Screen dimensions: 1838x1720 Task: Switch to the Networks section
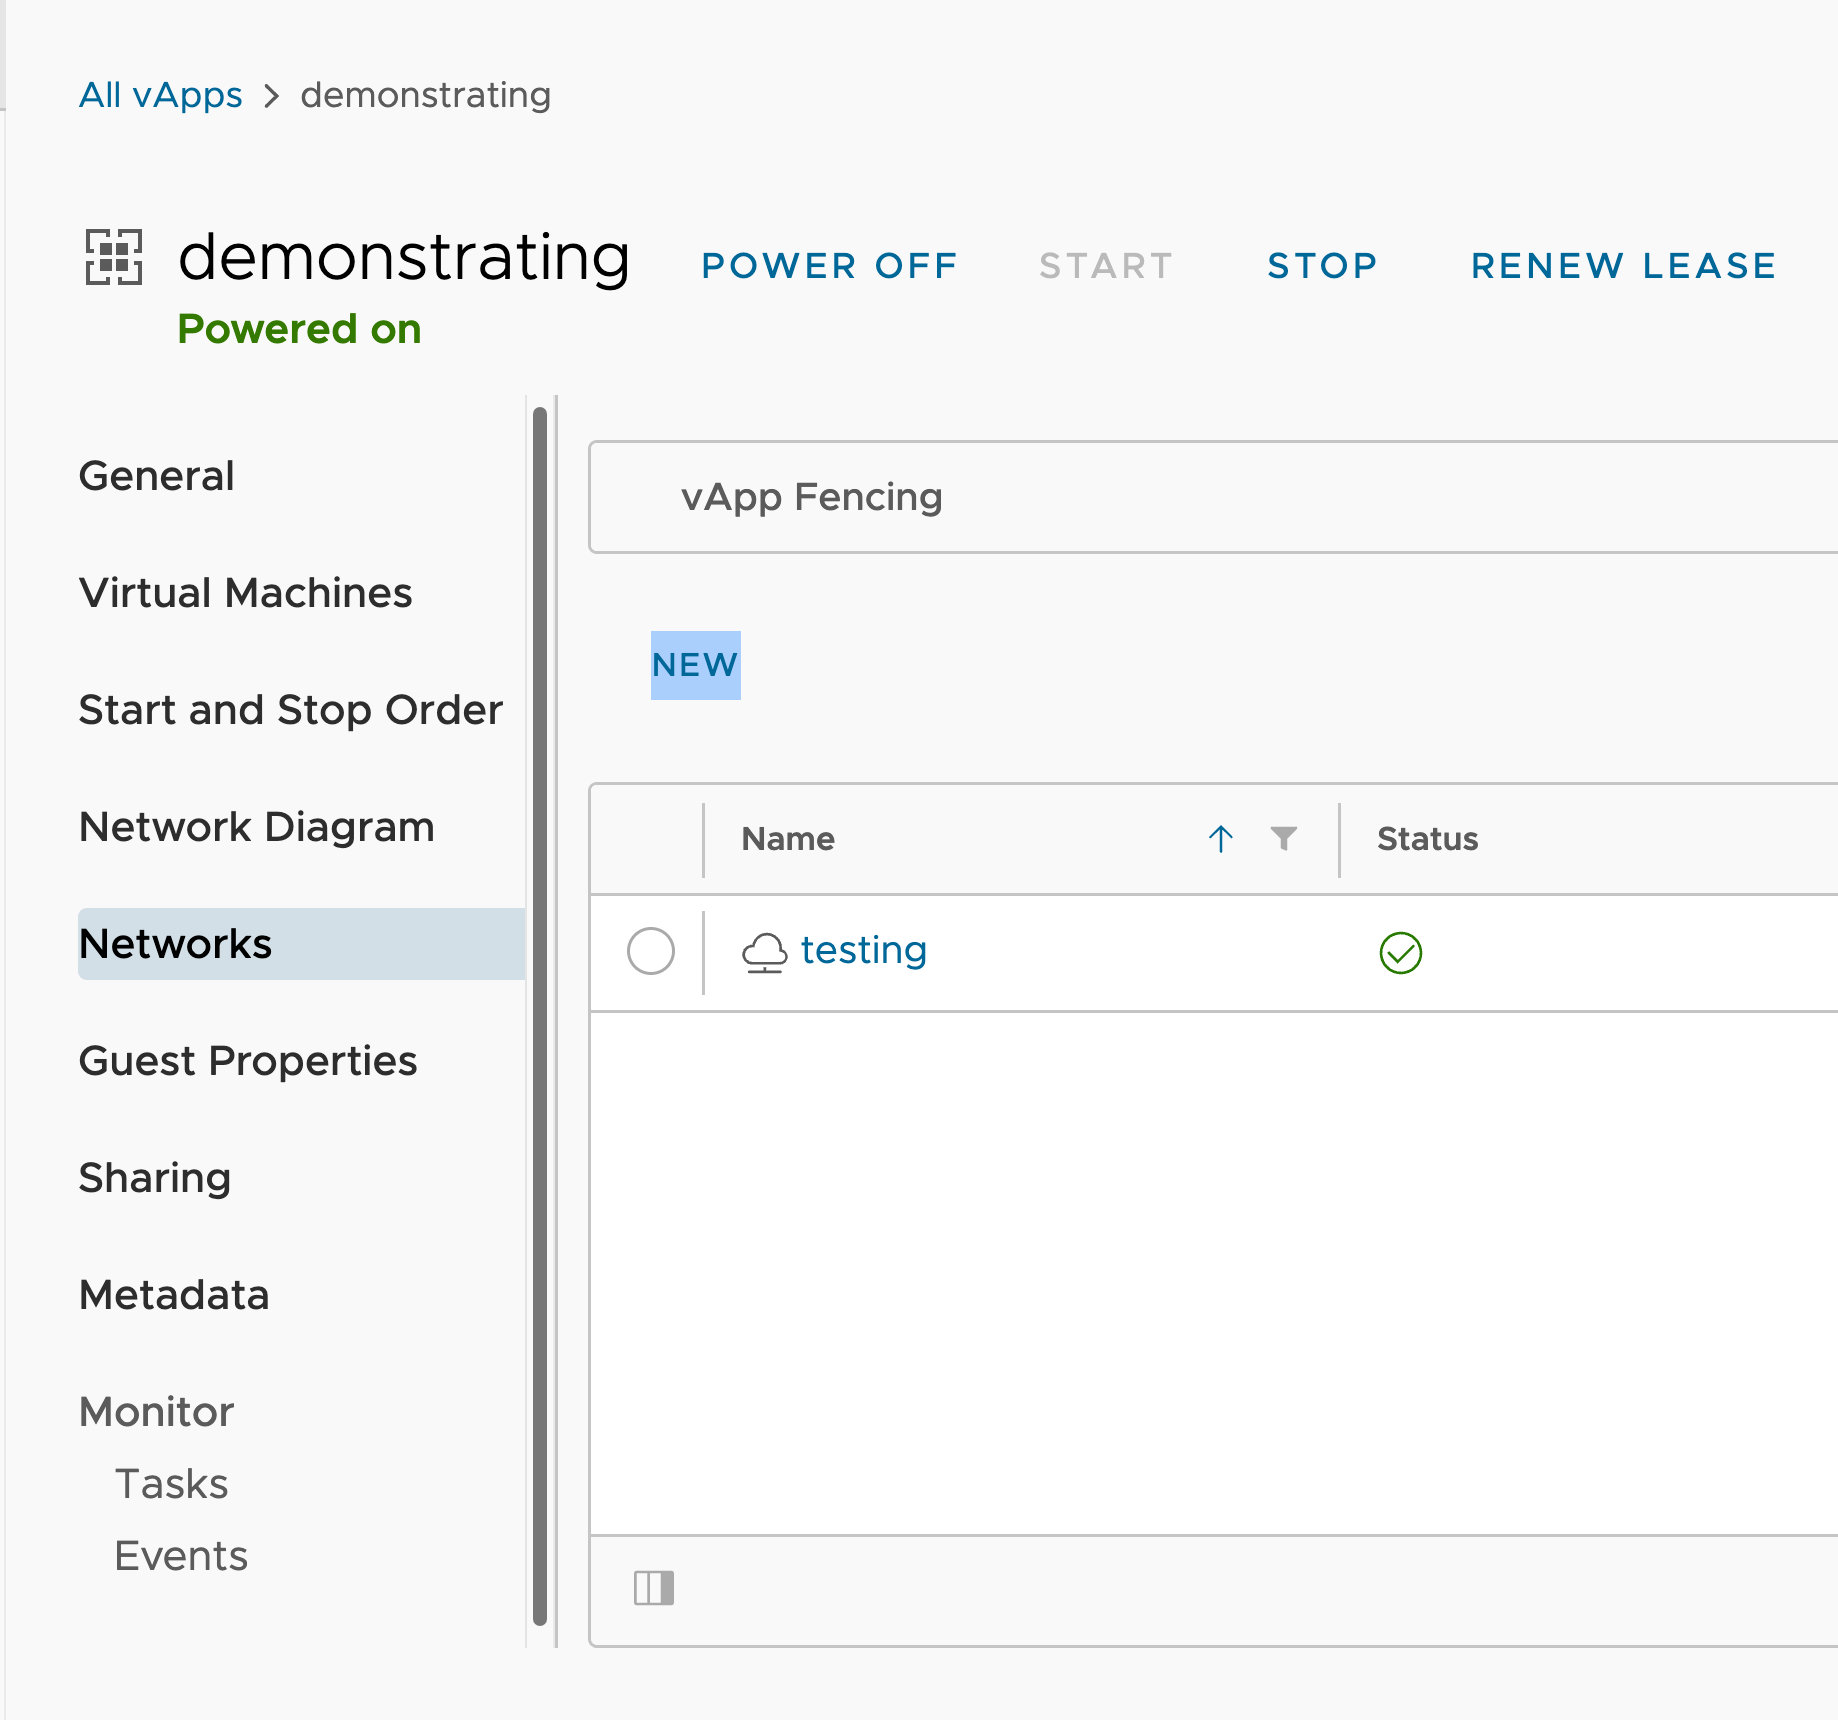point(175,943)
